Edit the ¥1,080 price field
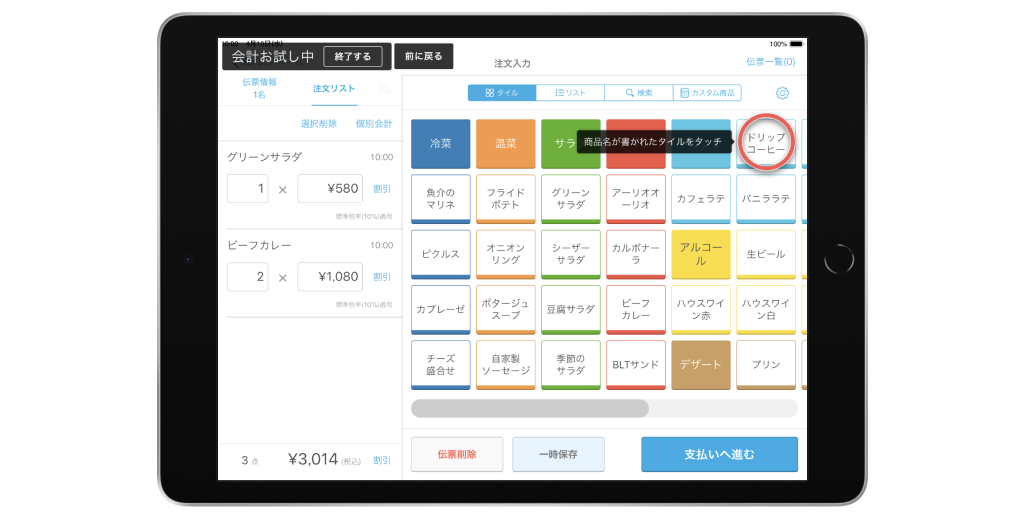 [x=330, y=277]
